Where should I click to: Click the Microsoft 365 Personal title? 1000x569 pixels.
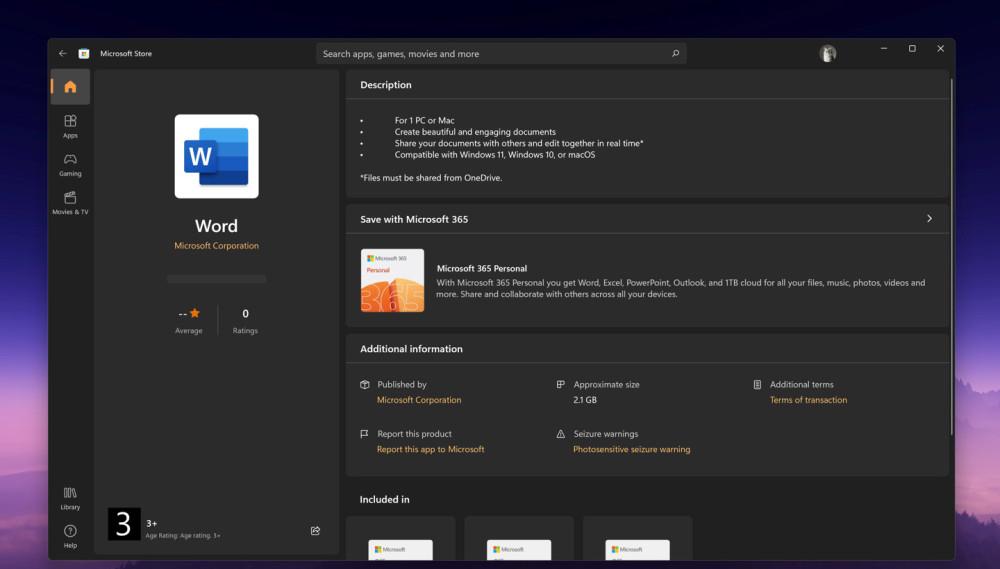click(482, 269)
